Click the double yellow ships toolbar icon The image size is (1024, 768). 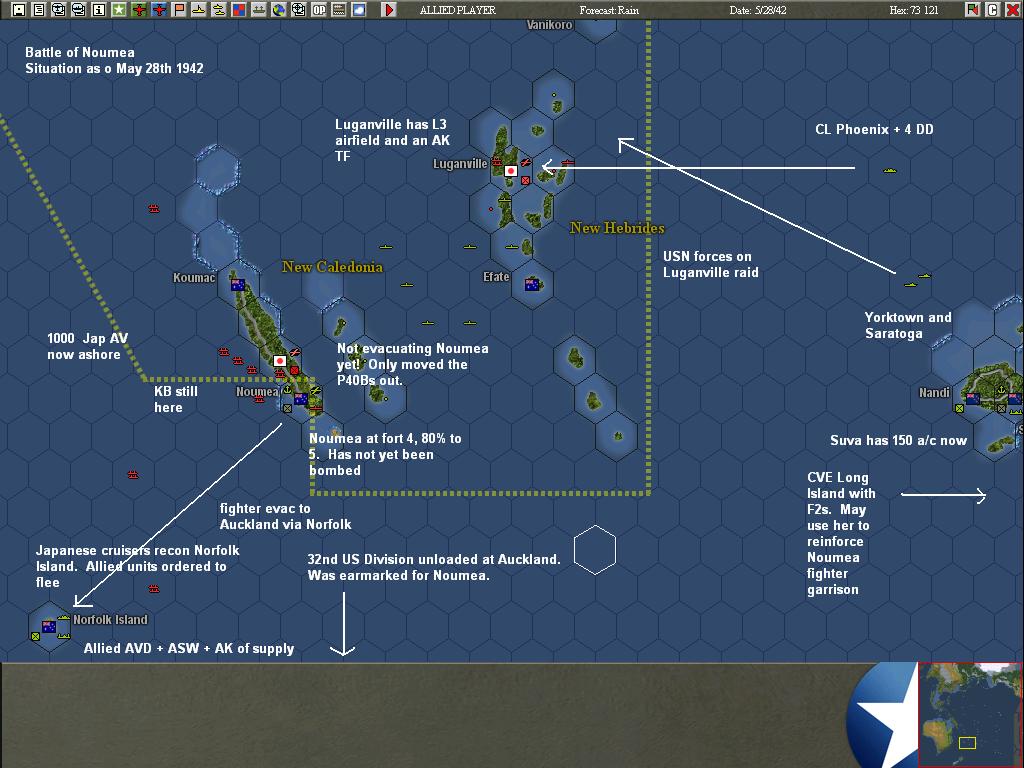[x=219, y=10]
